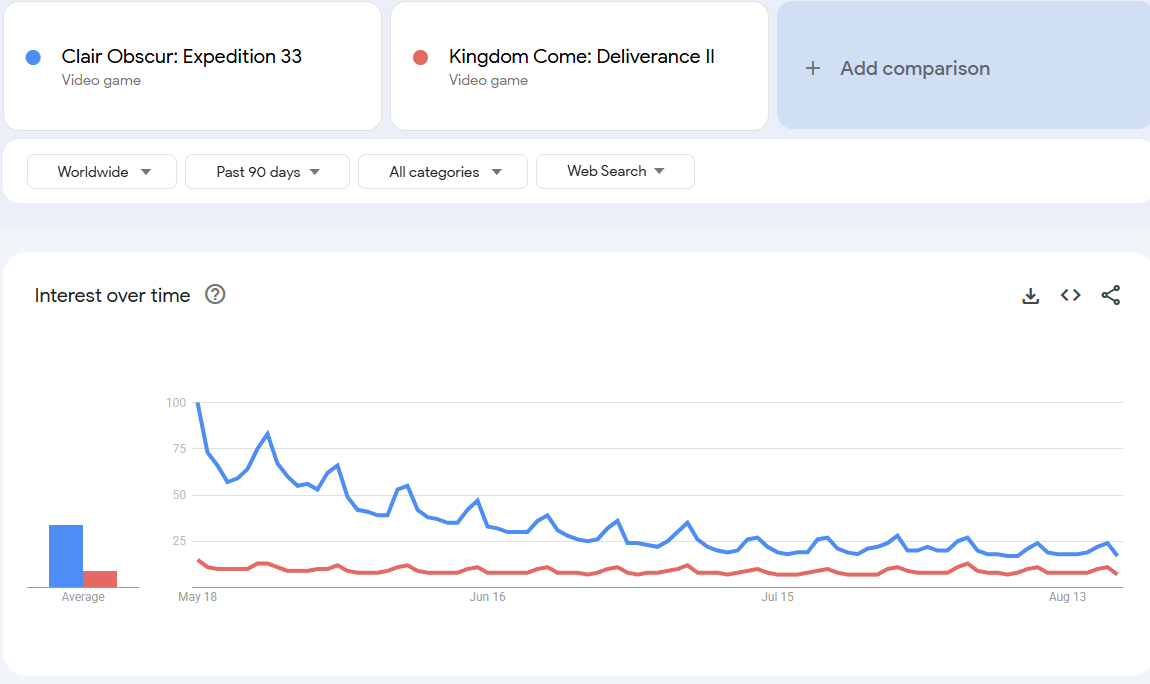Click the Add comparison button
Viewport: 1150px width, 684px height.
click(x=914, y=68)
